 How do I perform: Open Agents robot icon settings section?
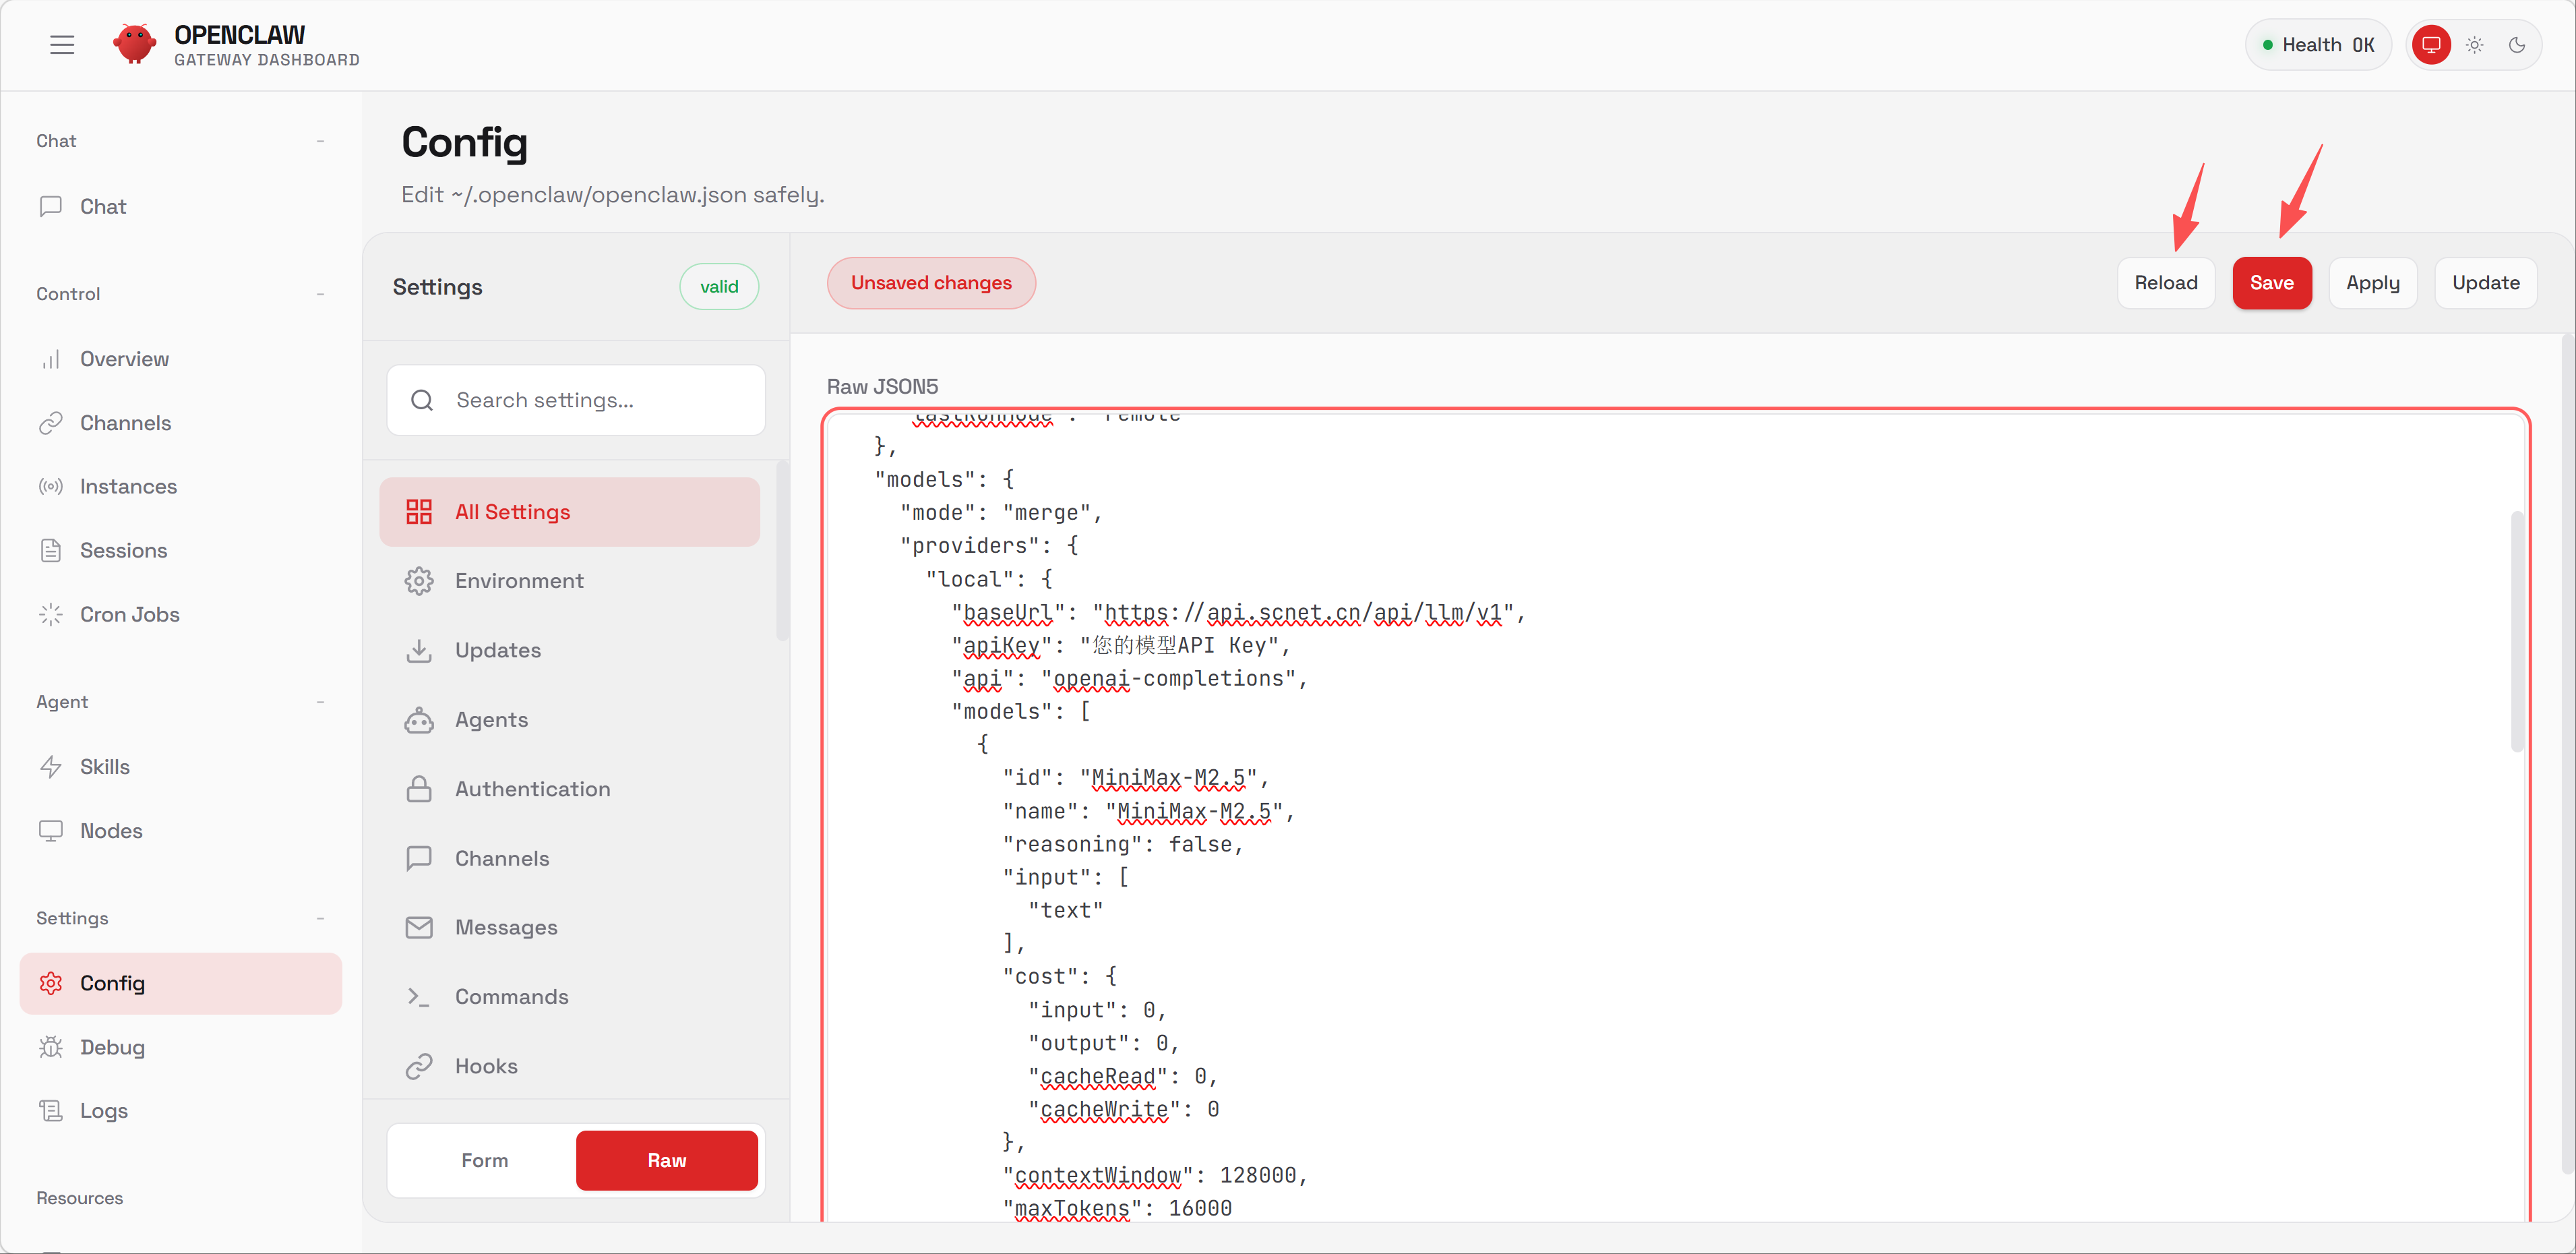coord(491,720)
